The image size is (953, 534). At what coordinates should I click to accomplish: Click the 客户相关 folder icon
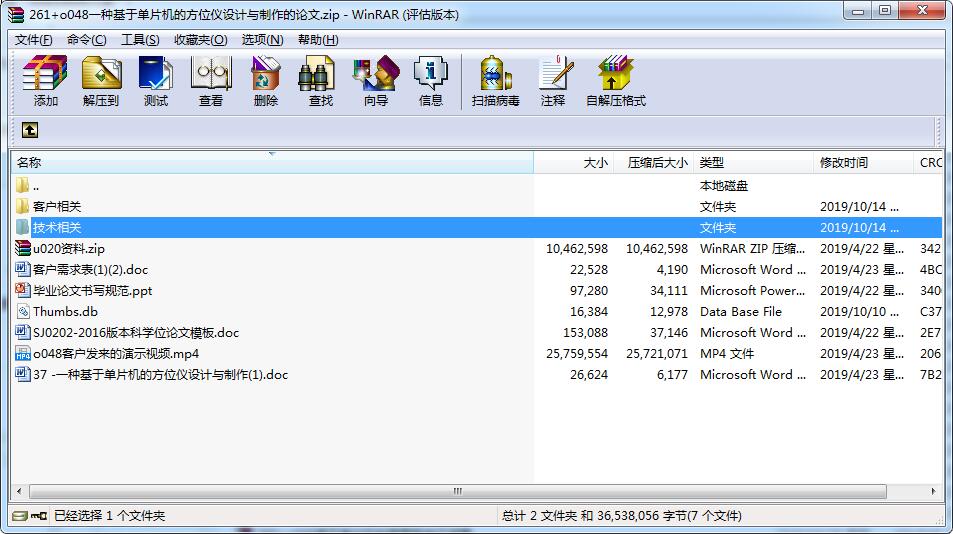click(x=22, y=206)
